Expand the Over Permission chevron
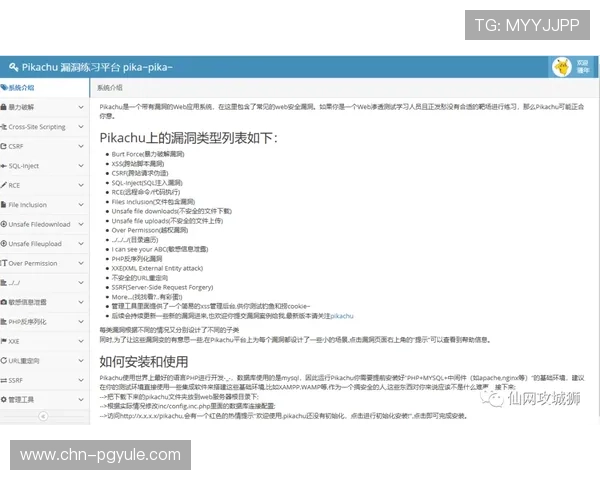Viewport: 600px width, 480px height. pos(81,263)
